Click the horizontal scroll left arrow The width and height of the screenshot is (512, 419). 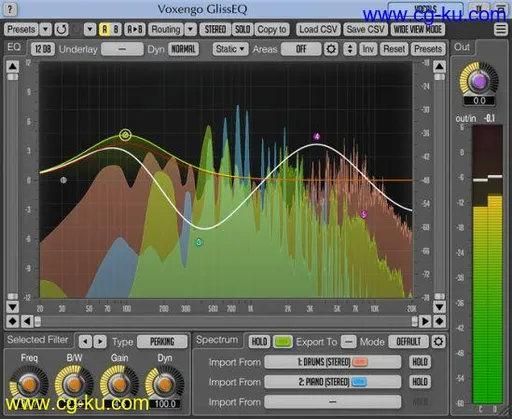tap(27, 321)
